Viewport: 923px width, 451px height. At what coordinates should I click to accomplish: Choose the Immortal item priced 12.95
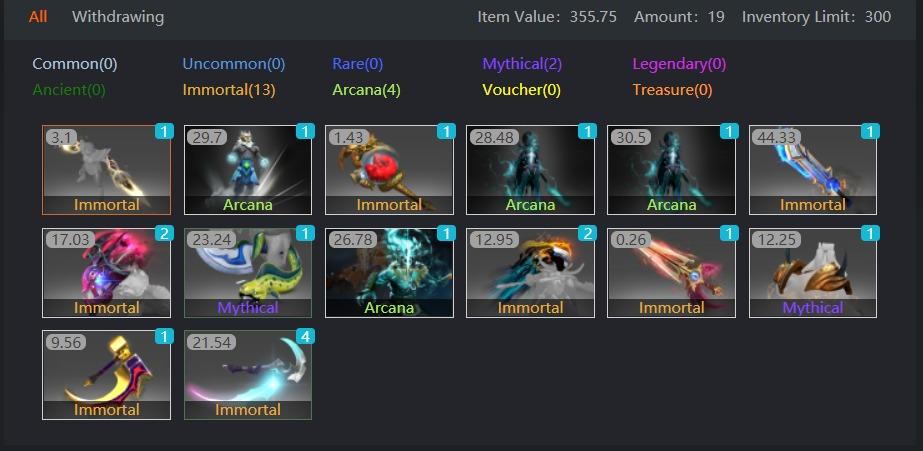pyautogui.click(x=530, y=273)
